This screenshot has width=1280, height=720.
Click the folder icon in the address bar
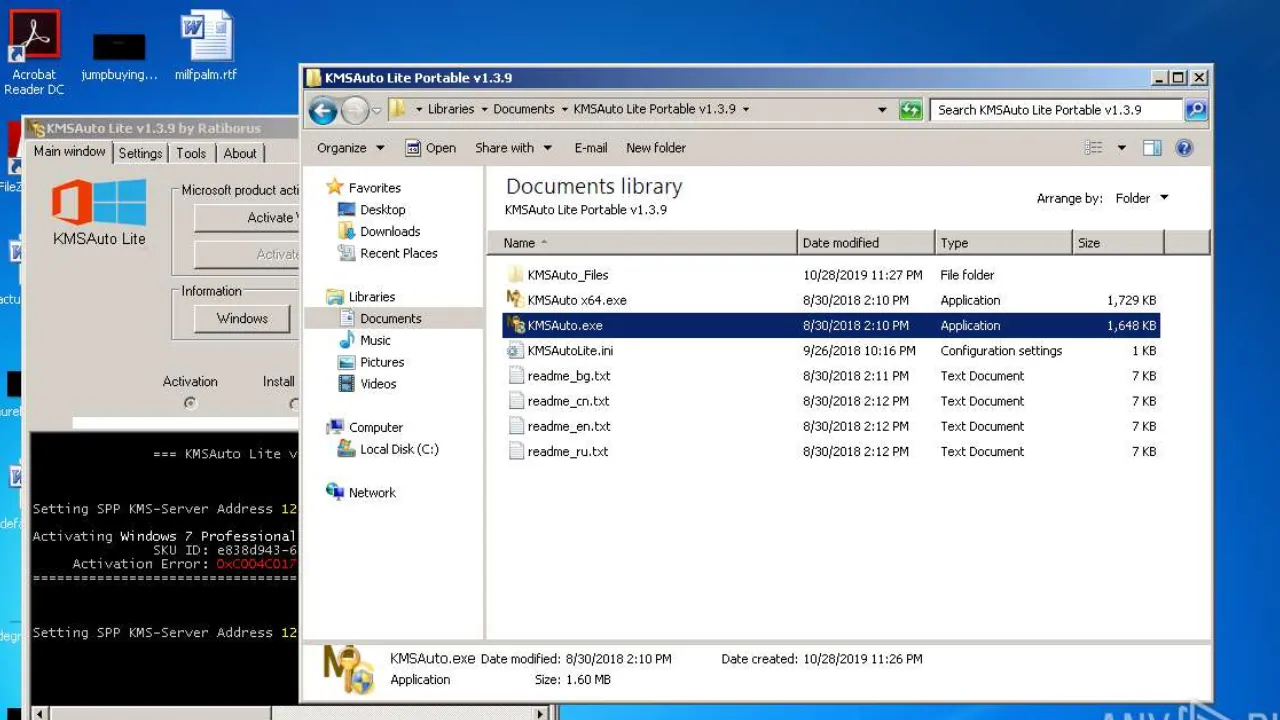397,109
